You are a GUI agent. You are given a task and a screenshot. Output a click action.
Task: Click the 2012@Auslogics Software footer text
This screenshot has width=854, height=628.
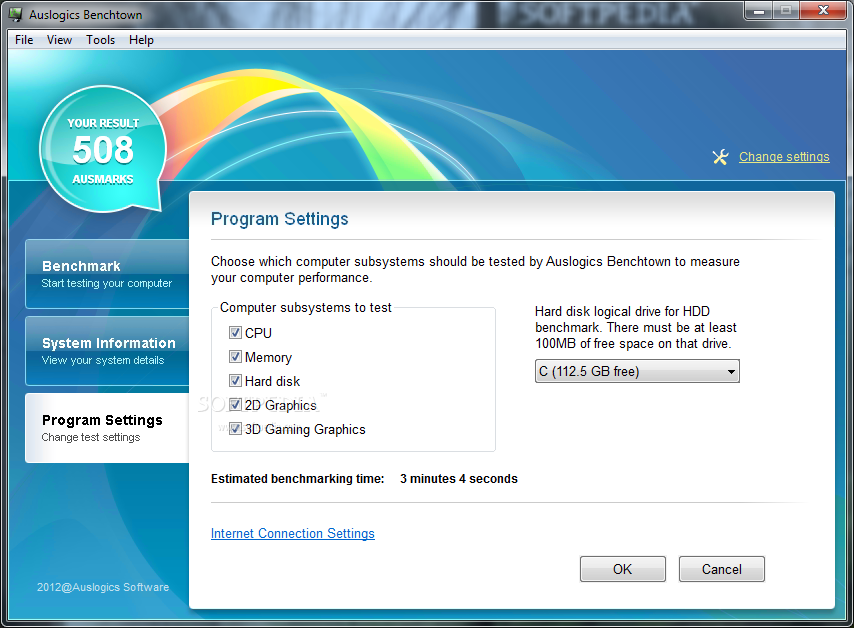point(103,587)
